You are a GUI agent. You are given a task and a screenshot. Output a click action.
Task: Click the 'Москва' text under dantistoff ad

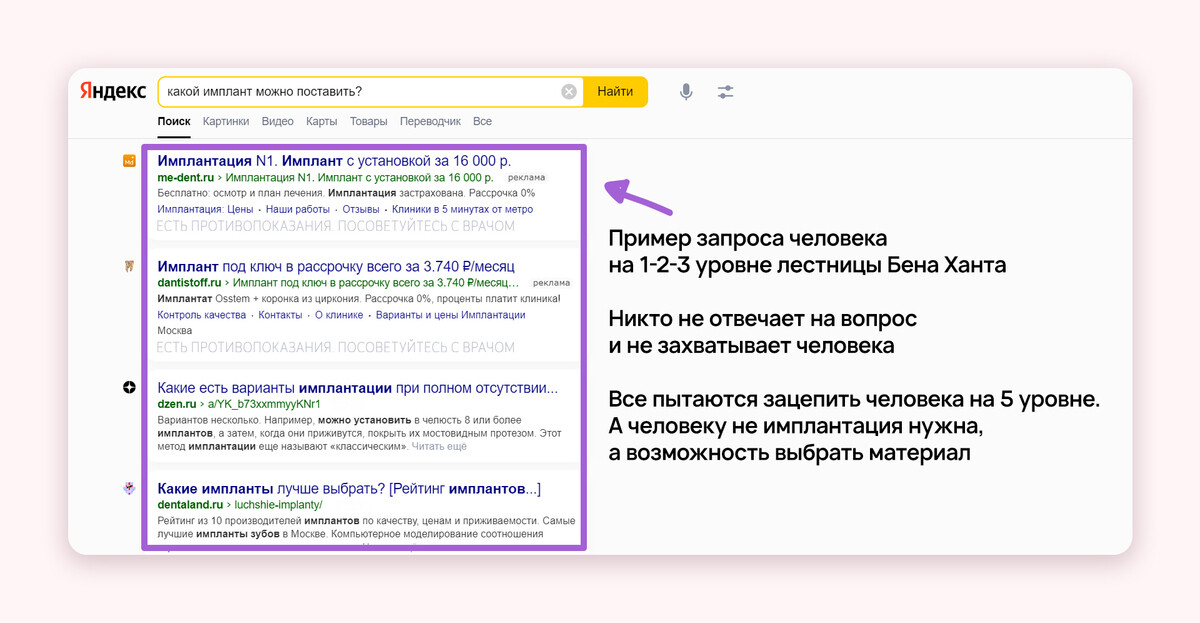pyautogui.click(x=175, y=331)
